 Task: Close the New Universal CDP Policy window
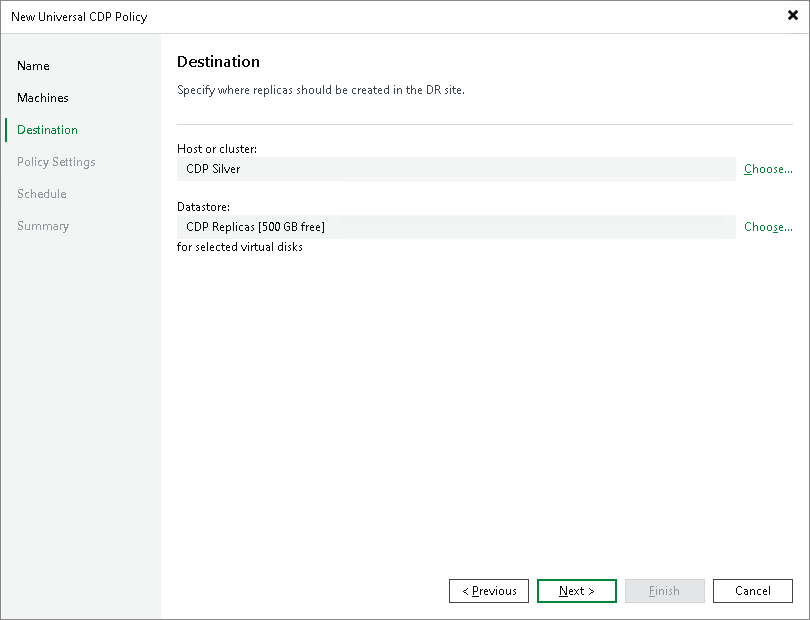(791, 15)
